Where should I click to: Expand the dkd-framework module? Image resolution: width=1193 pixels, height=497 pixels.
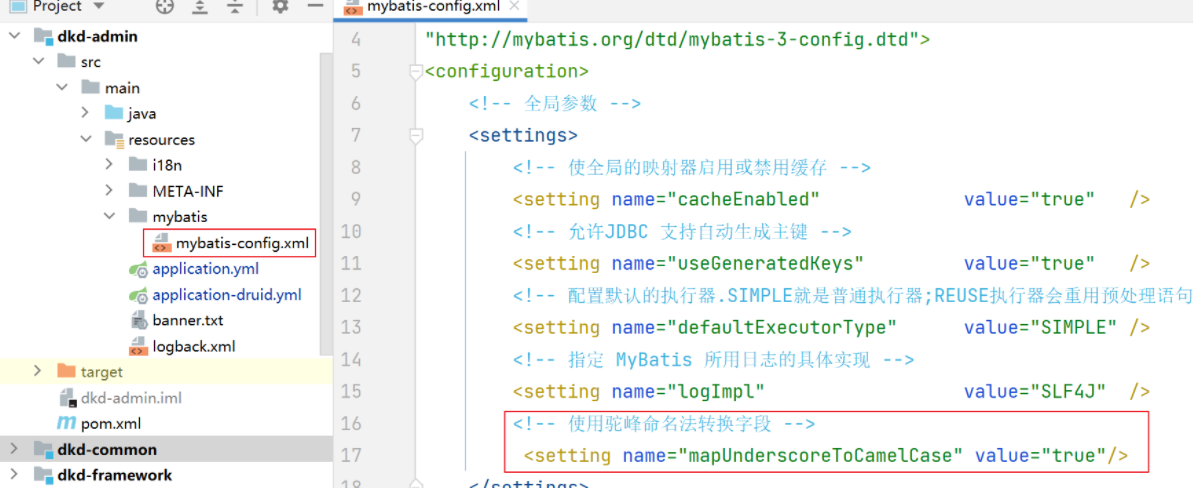[15, 475]
